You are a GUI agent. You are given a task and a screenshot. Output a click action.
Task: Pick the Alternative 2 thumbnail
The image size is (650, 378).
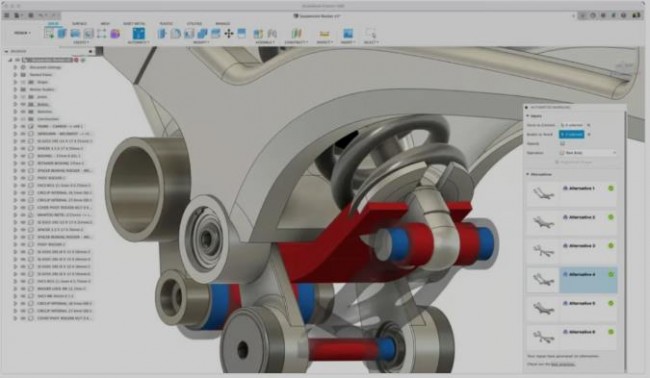(x=543, y=223)
